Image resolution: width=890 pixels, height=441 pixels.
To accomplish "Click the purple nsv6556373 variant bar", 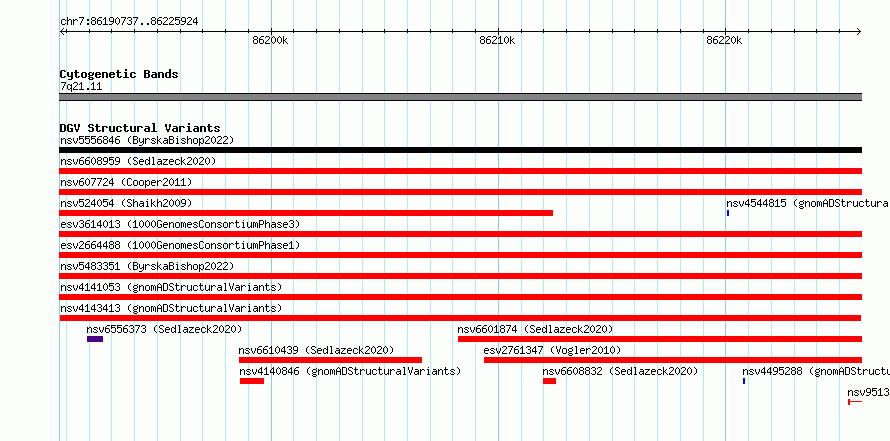I will 95,339.
